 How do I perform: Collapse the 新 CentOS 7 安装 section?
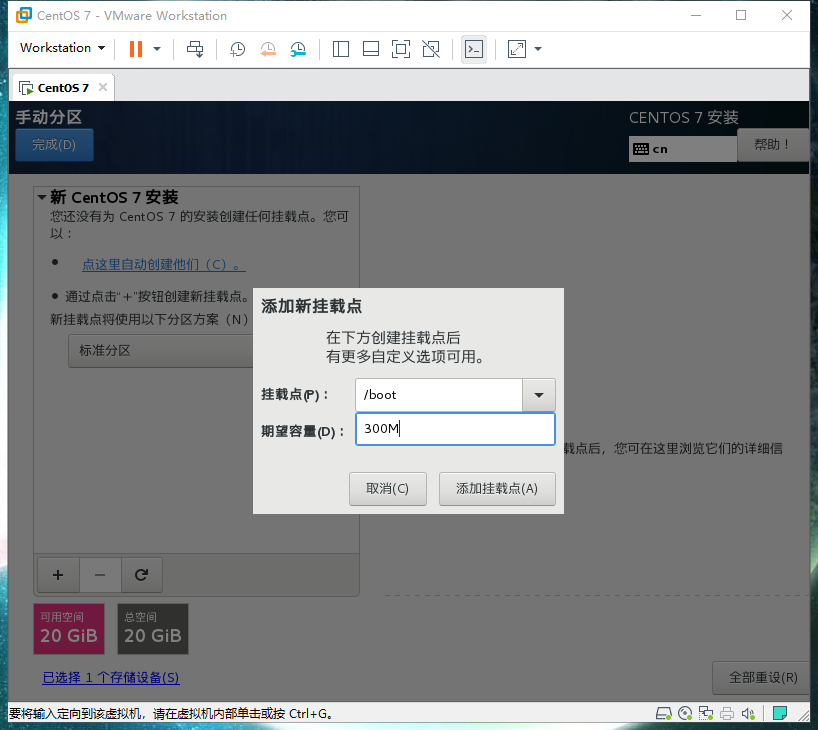point(42,197)
